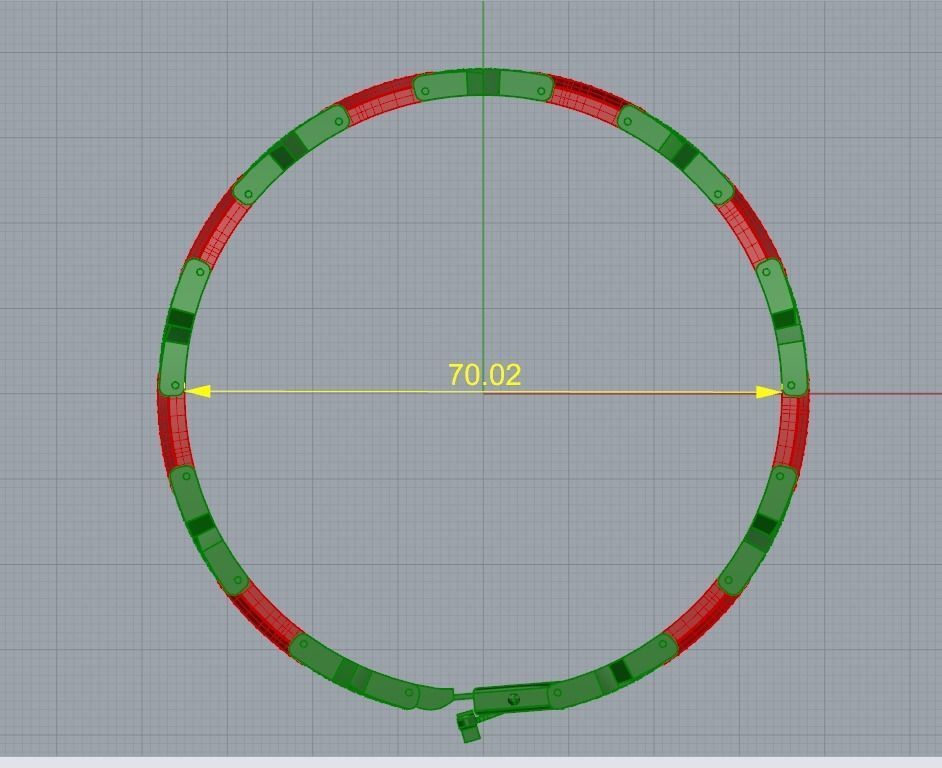This screenshot has width=942, height=768.
Task: Pick the green vertical axis line above the ring
Action: click(x=483, y=34)
